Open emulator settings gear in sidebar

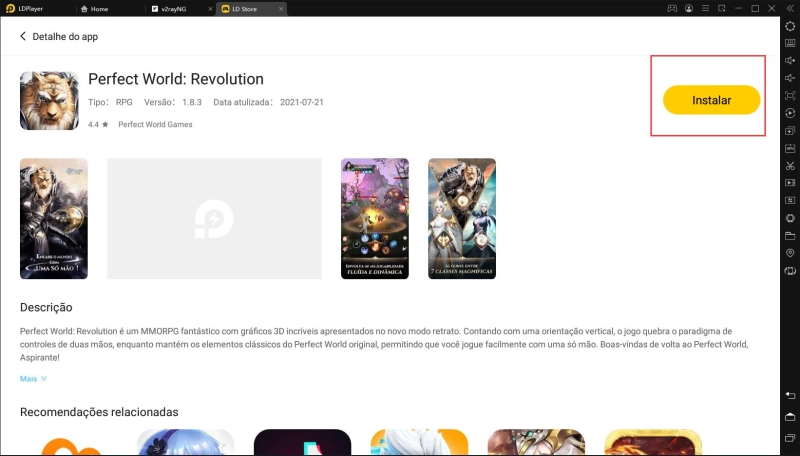[x=790, y=26]
